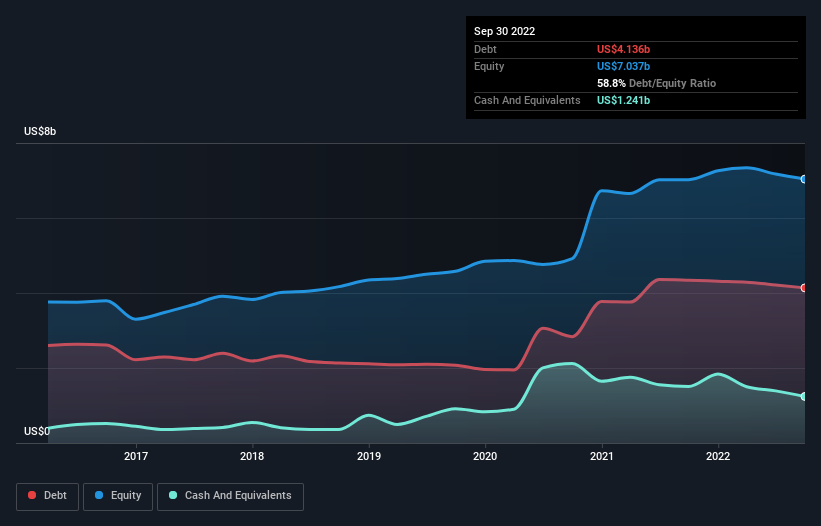The width and height of the screenshot is (821, 526).
Task: Select the Equity endpoint marker on chart
Action: pyautogui.click(x=804, y=180)
